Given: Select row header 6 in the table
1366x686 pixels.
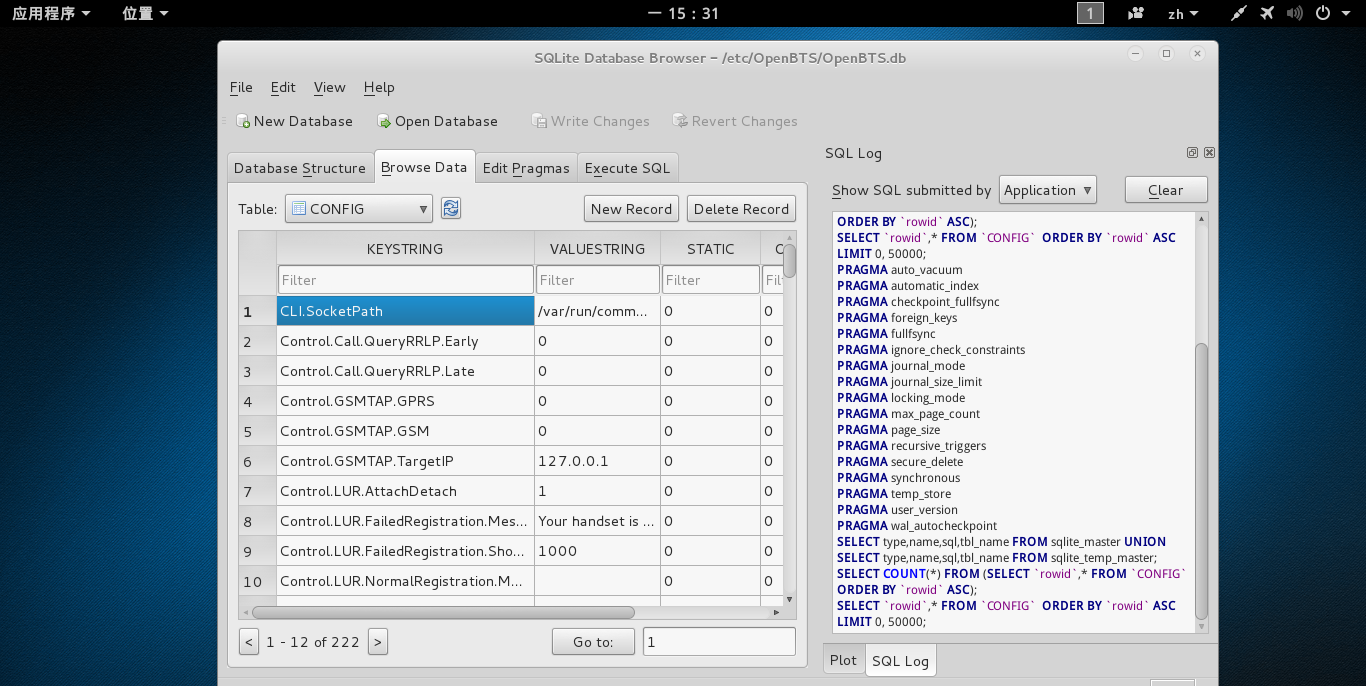Looking at the screenshot, I should pyautogui.click(x=257, y=461).
